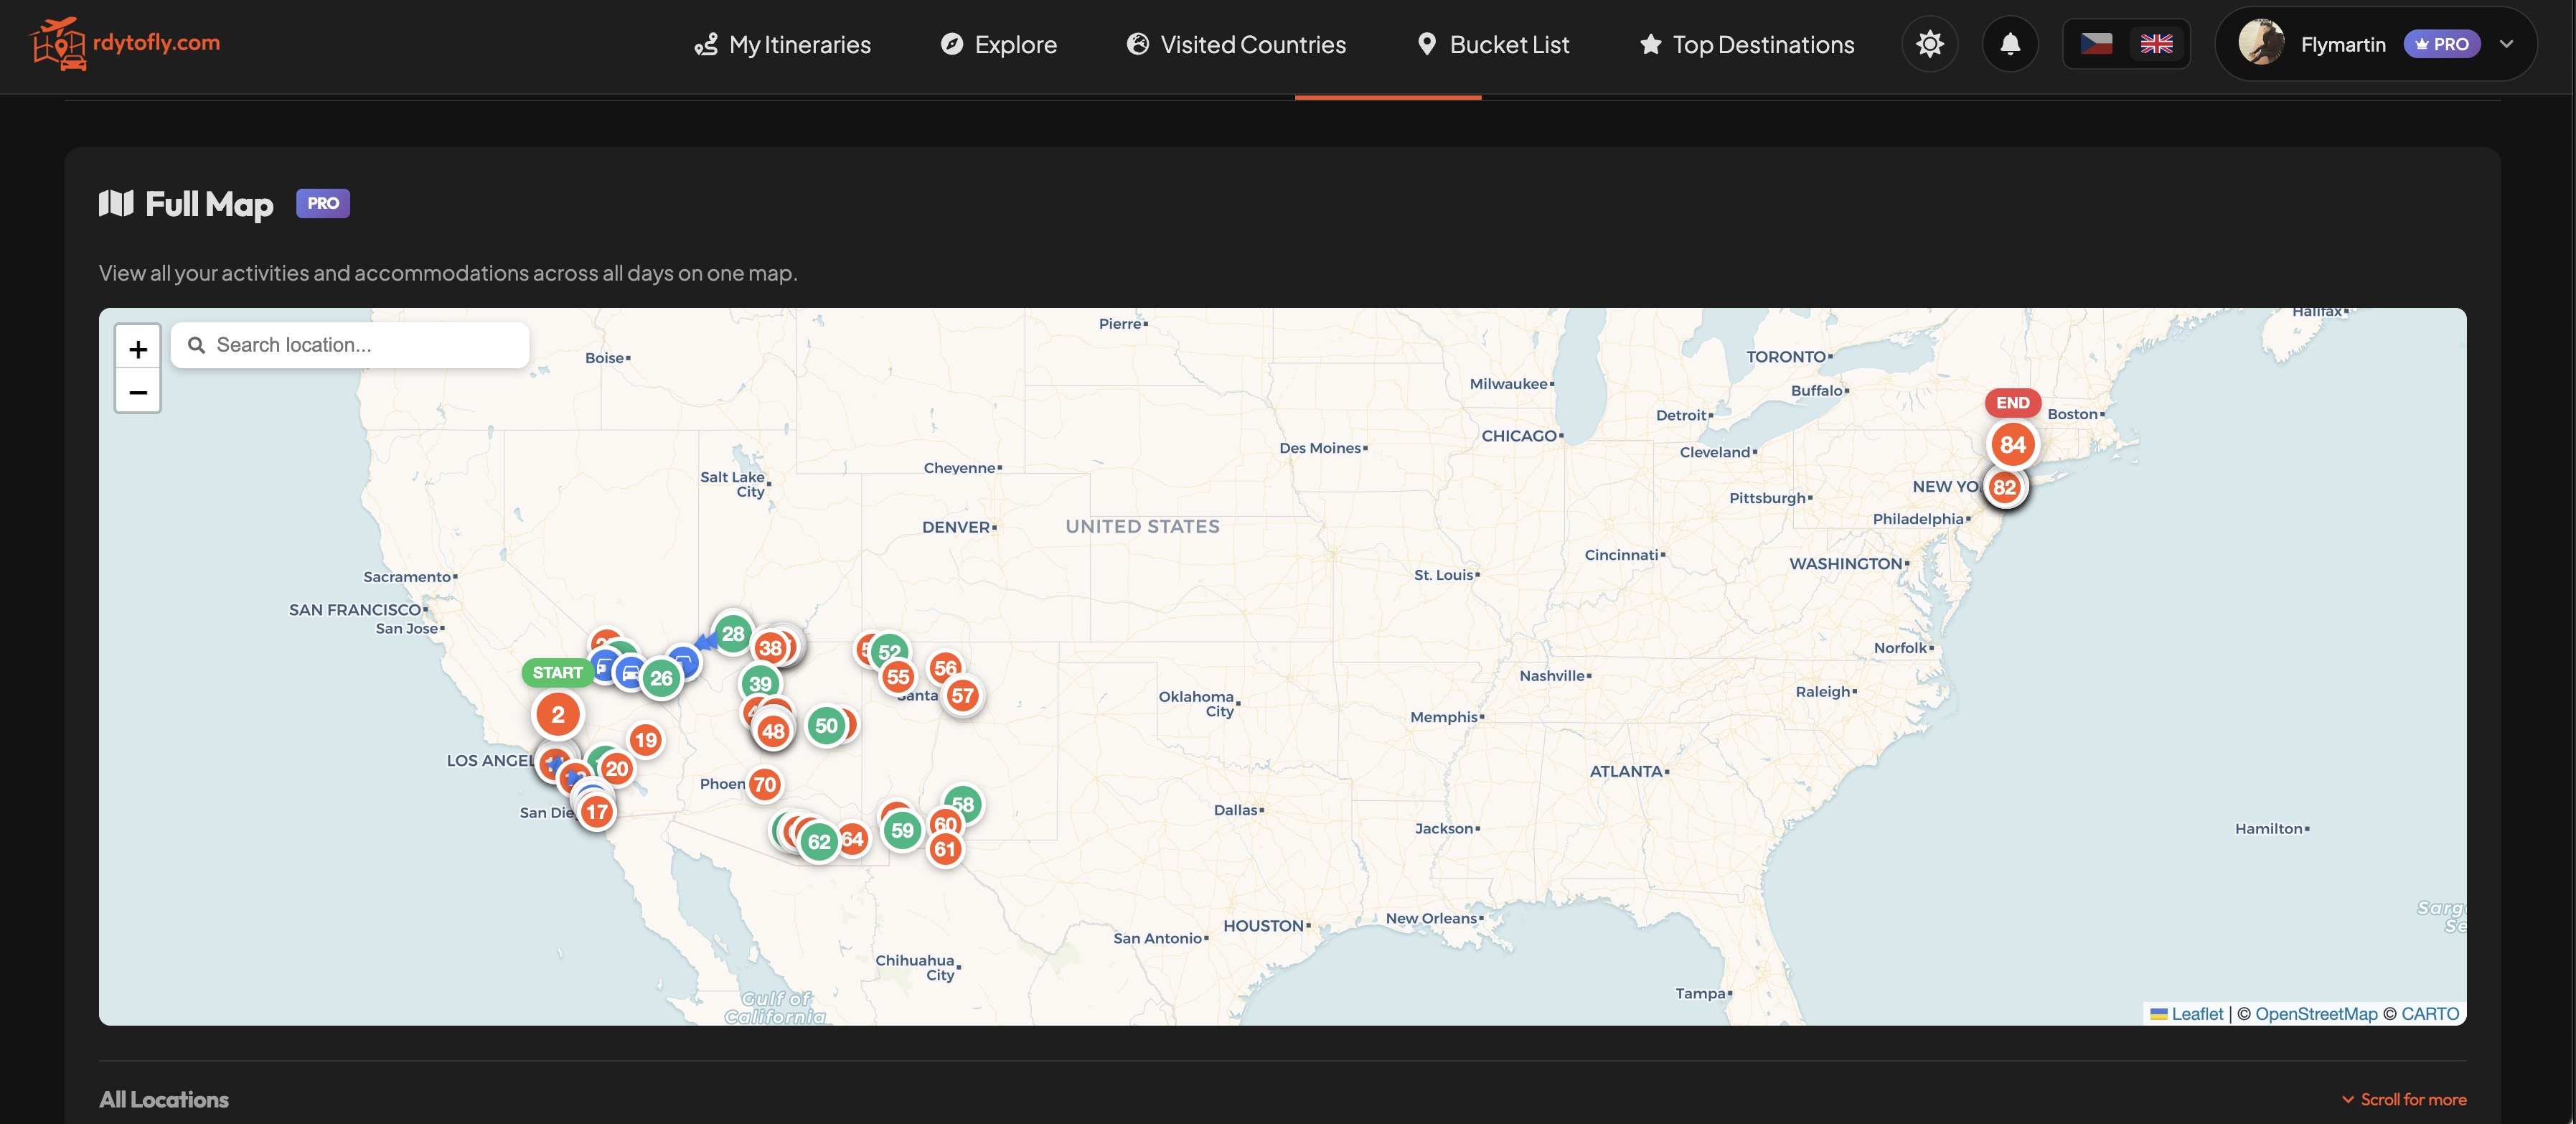Image resolution: width=2576 pixels, height=1124 pixels.
Task: Click the magnifier icon in search box
Action: pyautogui.click(x=197, y=344)
